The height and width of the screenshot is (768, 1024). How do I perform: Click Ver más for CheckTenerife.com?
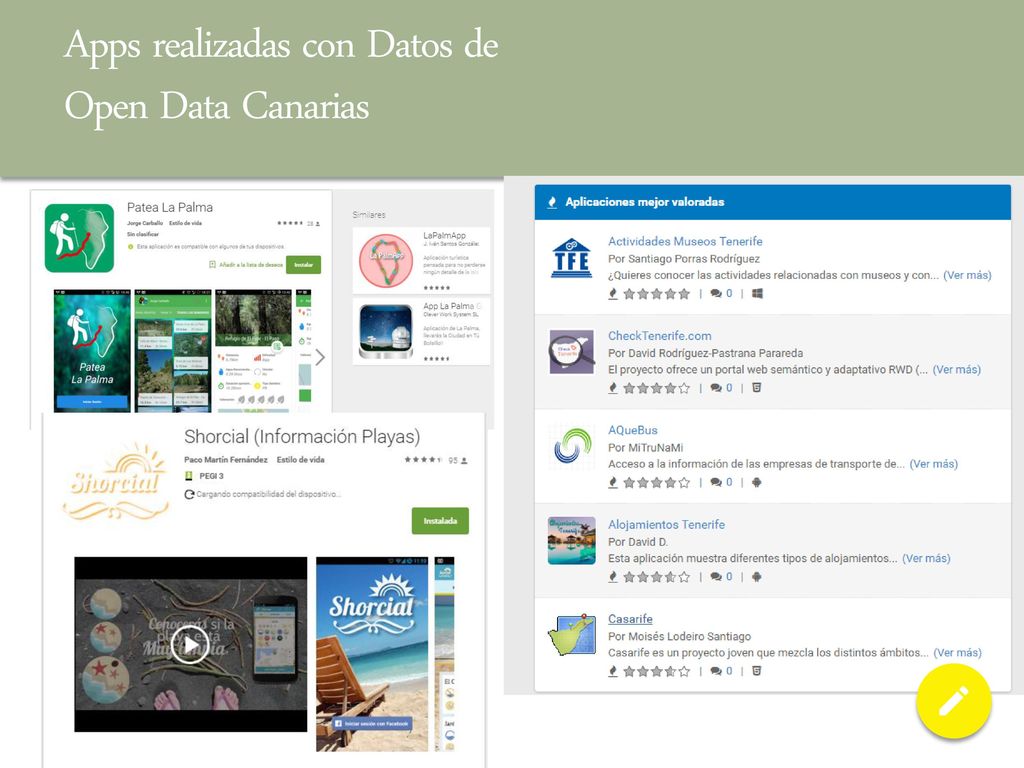[957, 370]
